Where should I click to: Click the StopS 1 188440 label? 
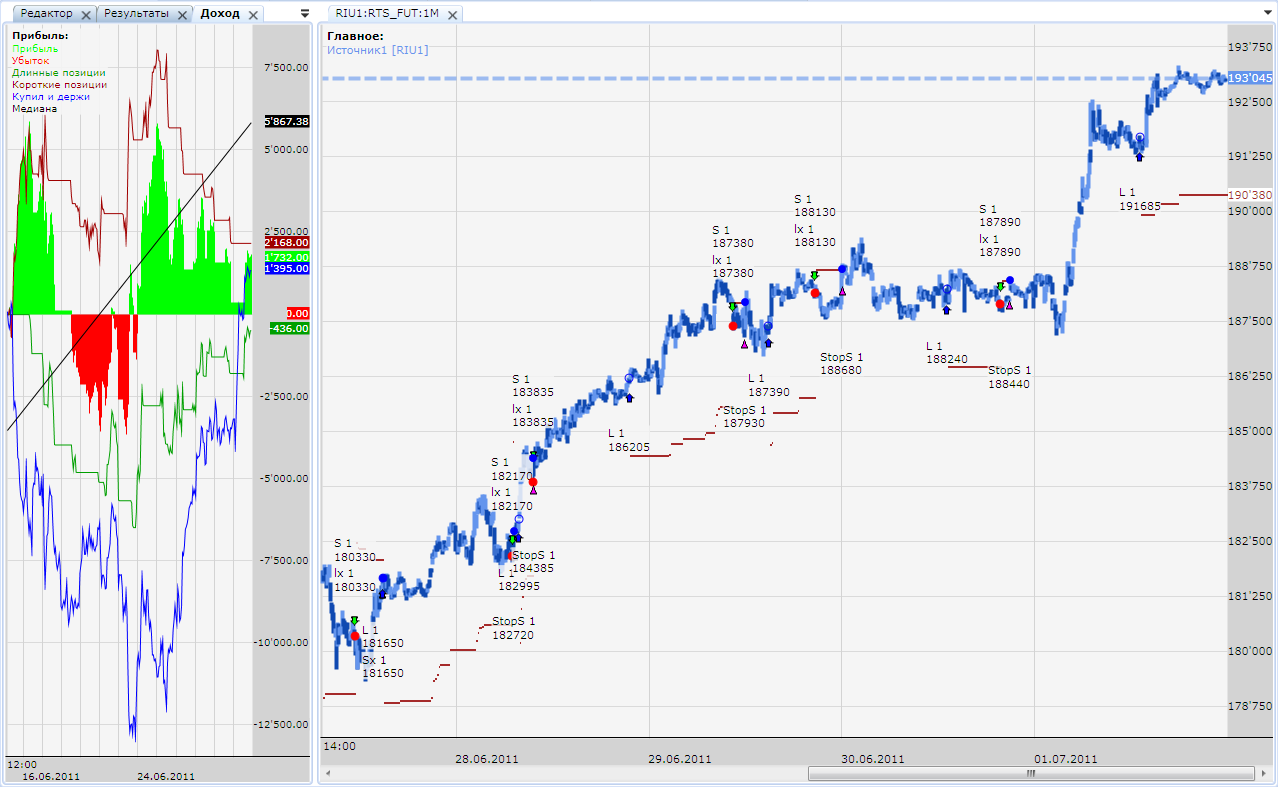coord(1009,376)
